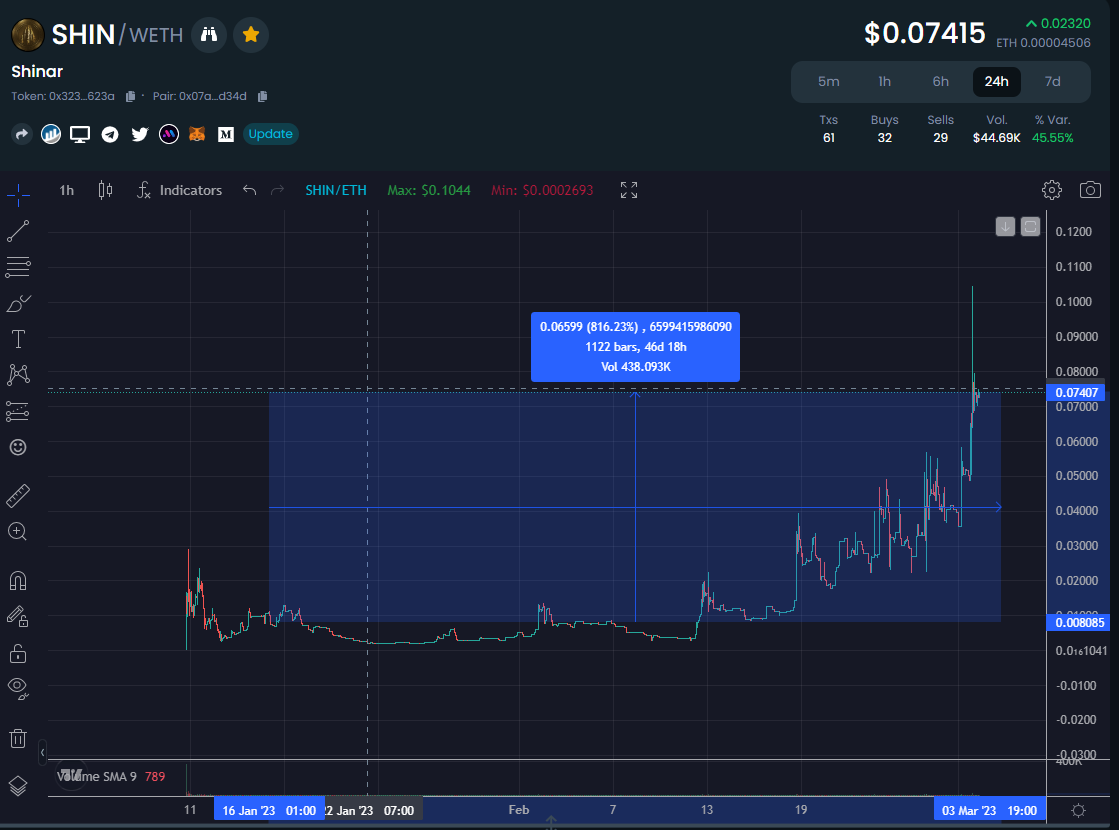The width and height of the screenshot is (1119, 830).
Task: Open the Indicators menu
Action: click(179, 189)
